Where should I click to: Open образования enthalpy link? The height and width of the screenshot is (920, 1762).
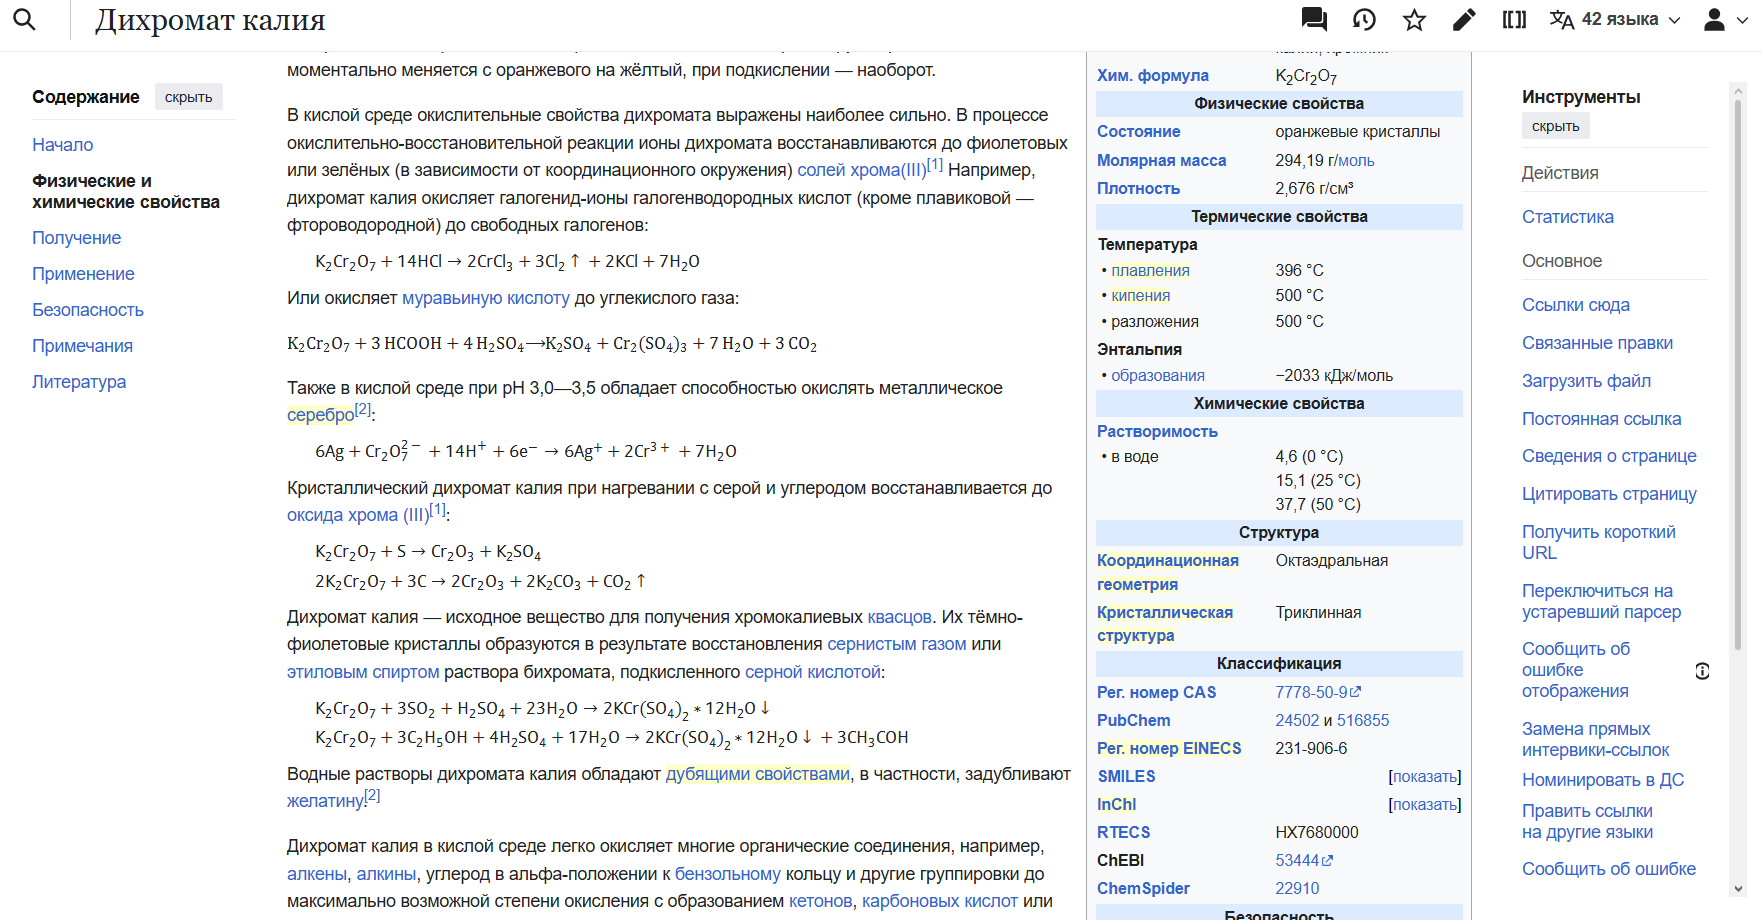(x=1158, y=375)
